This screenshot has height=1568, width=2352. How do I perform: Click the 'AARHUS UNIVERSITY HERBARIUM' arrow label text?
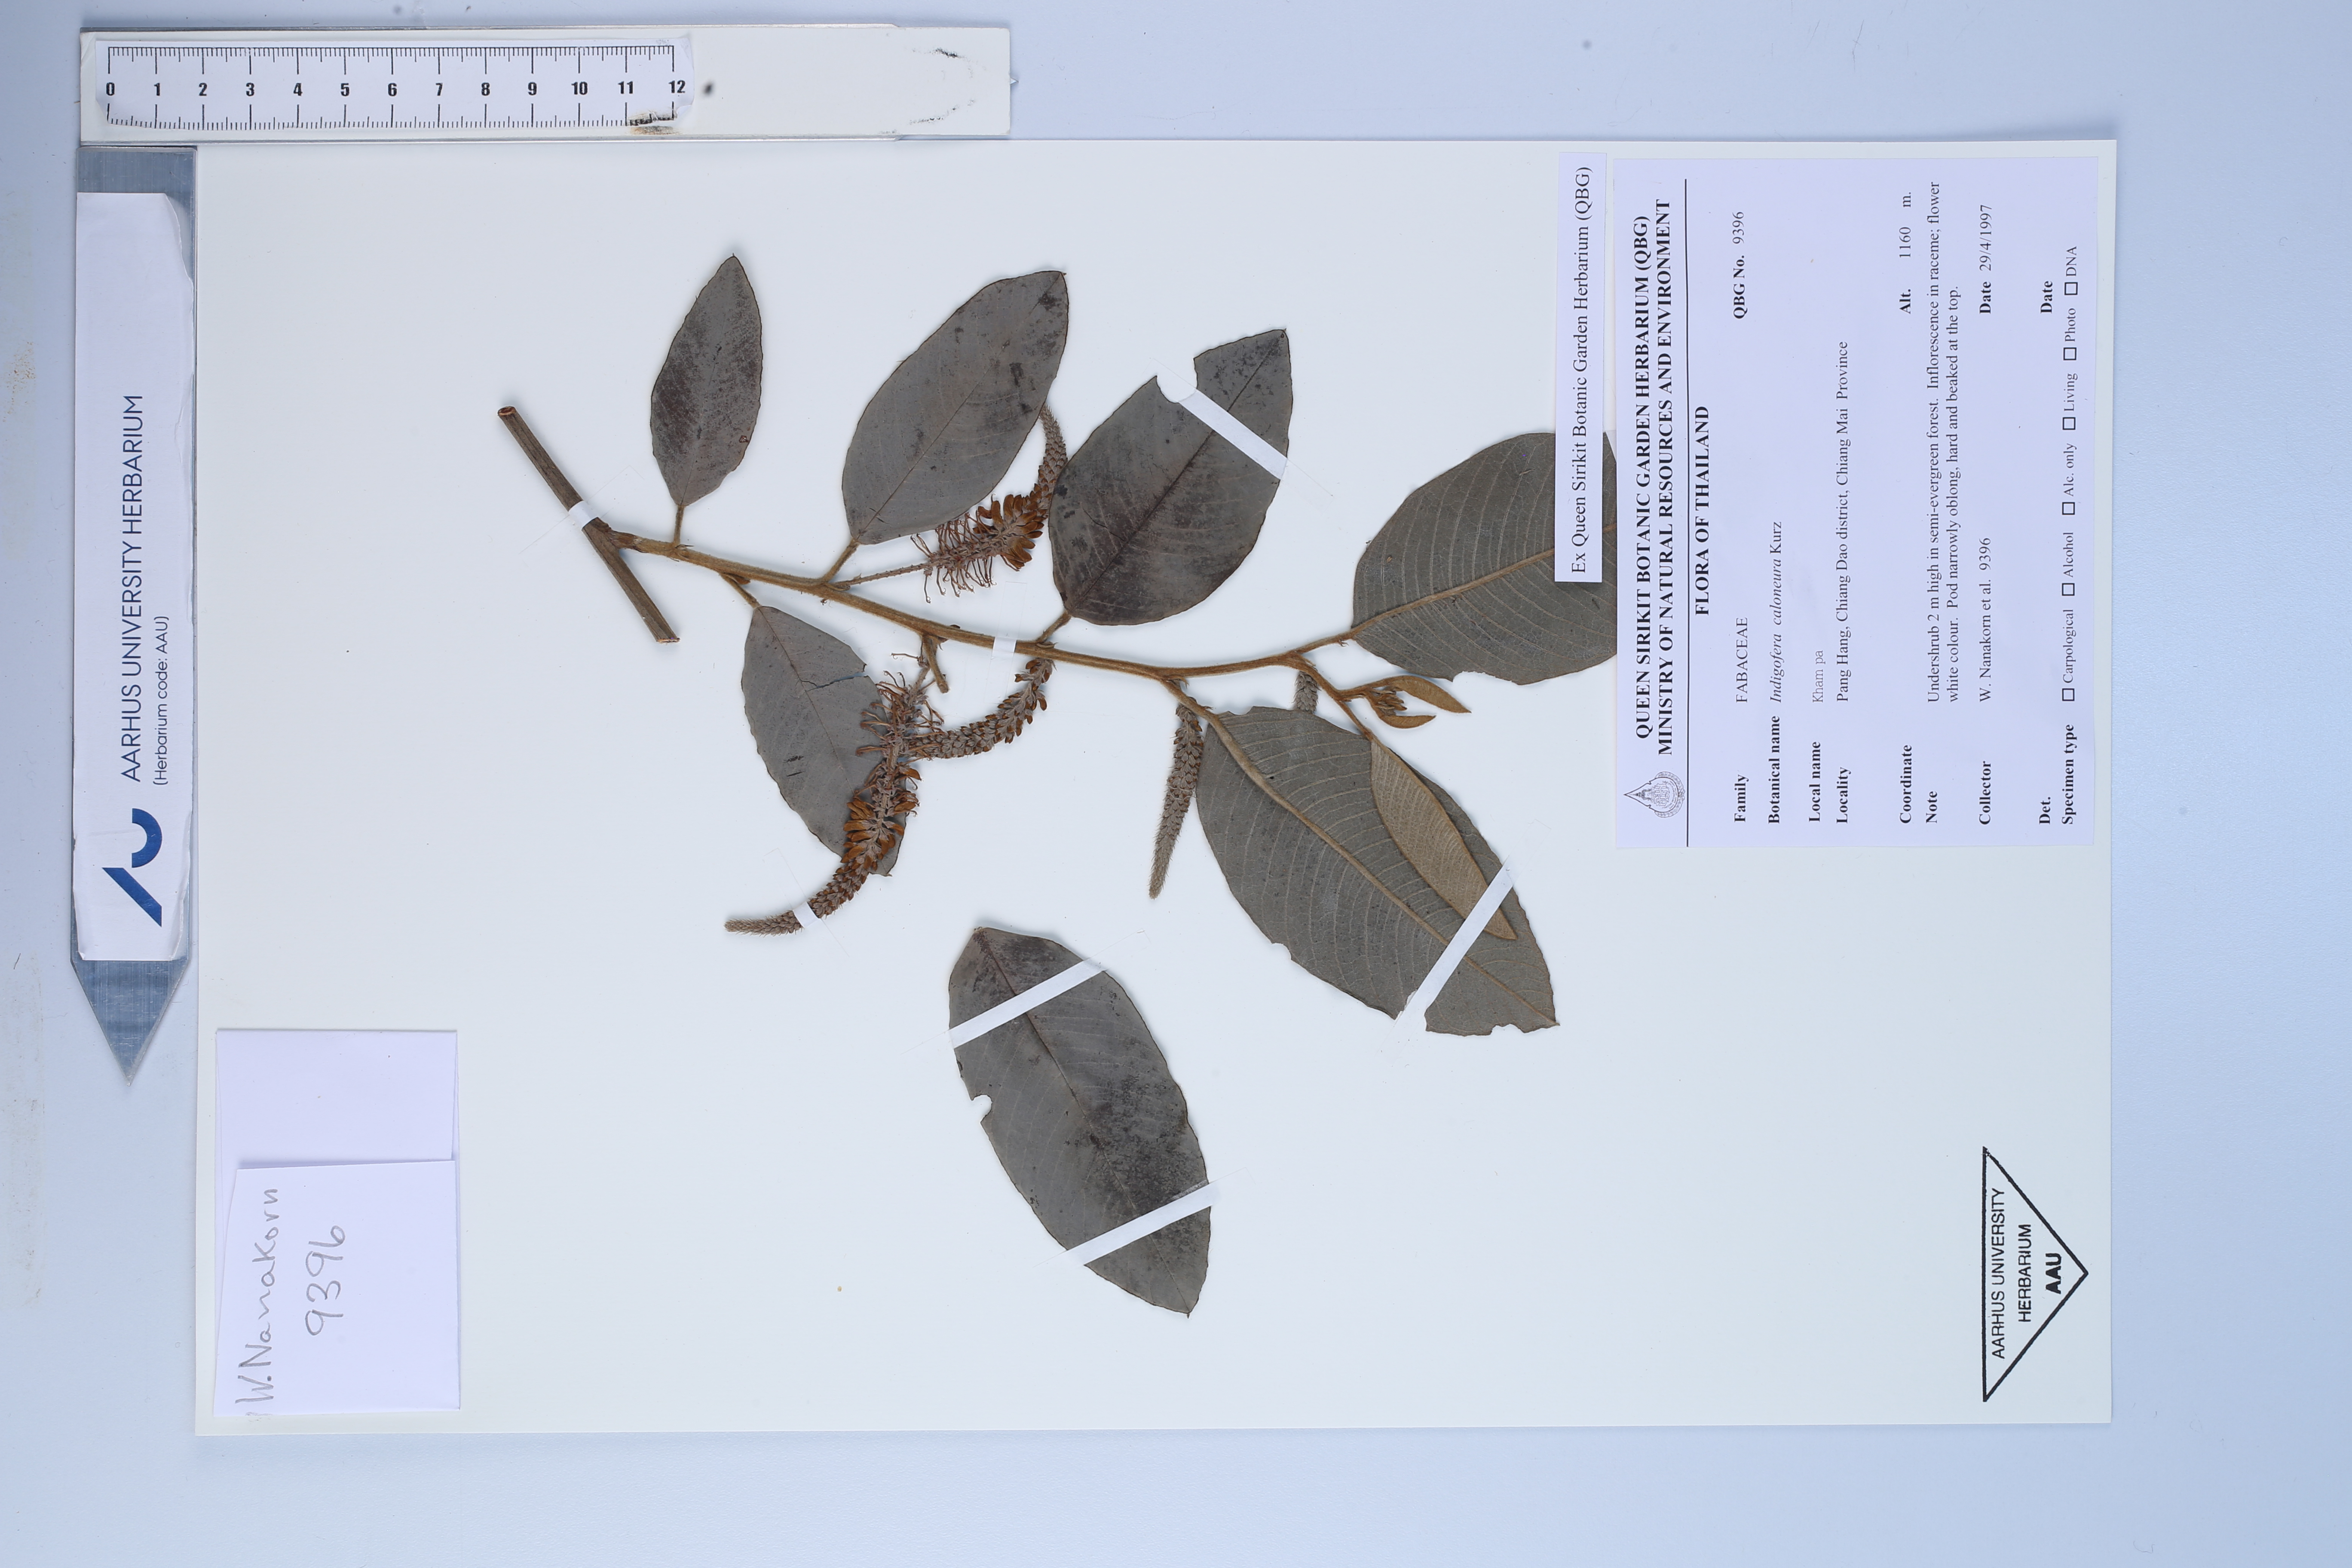pos(133,587)
